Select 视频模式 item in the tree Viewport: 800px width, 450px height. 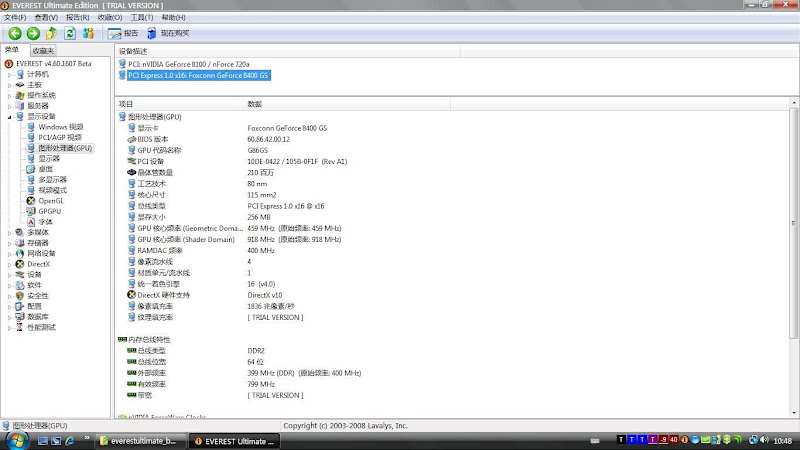[53, 190]
